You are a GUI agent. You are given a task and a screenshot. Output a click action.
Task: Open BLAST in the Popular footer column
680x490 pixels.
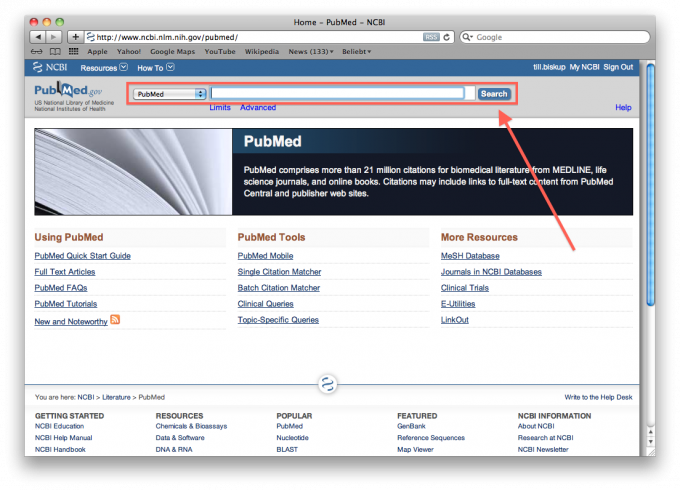click(x=287, y=450)
